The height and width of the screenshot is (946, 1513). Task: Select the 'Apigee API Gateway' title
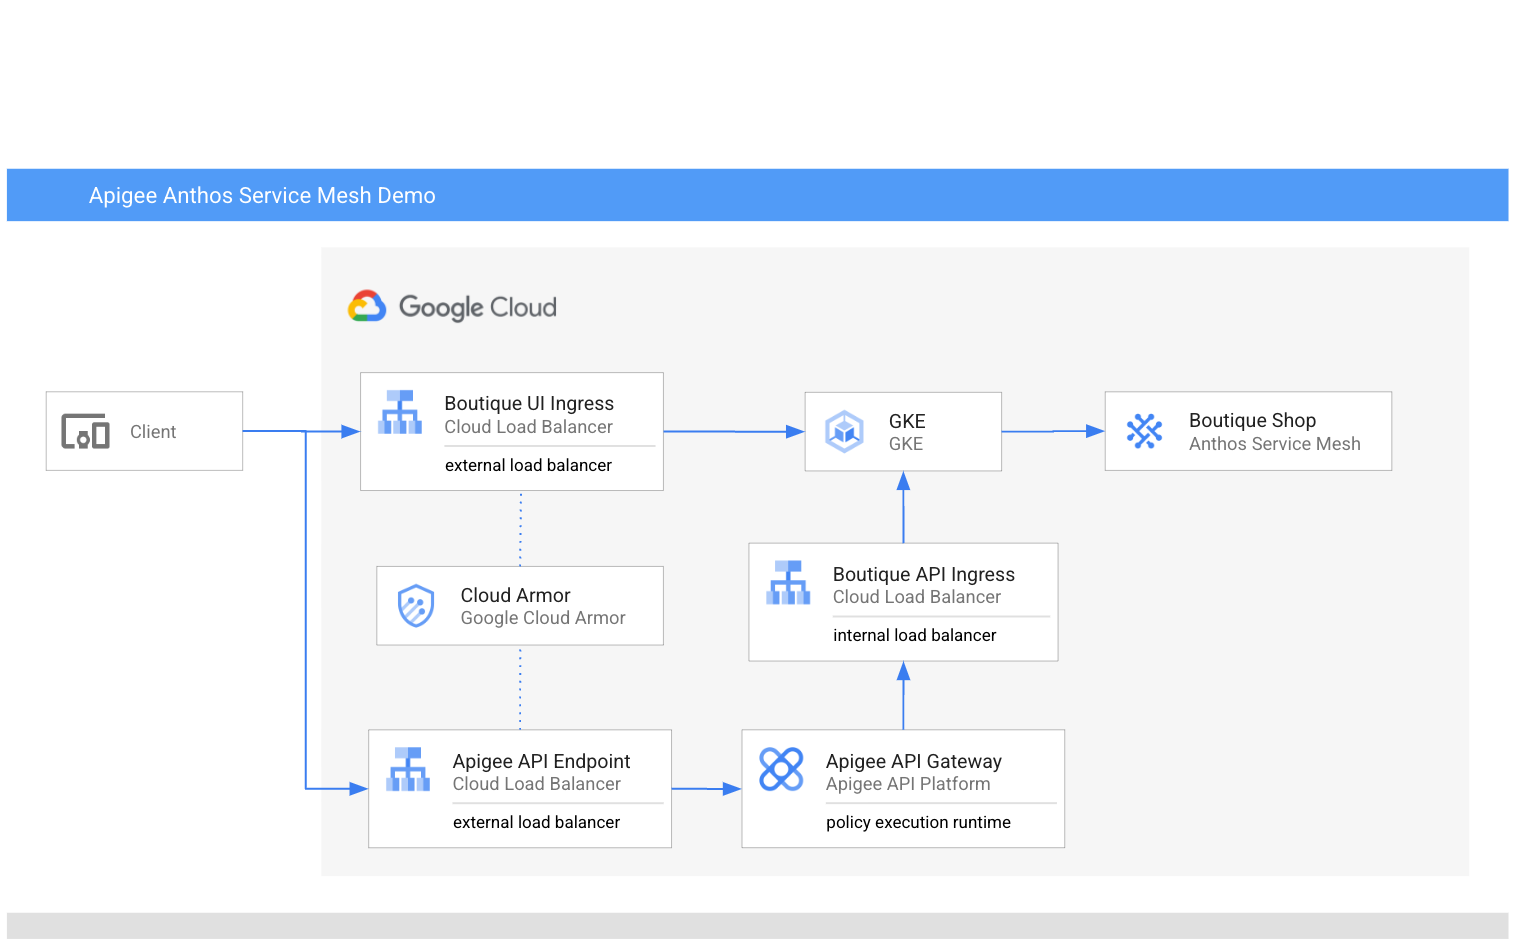pos(913,761)
